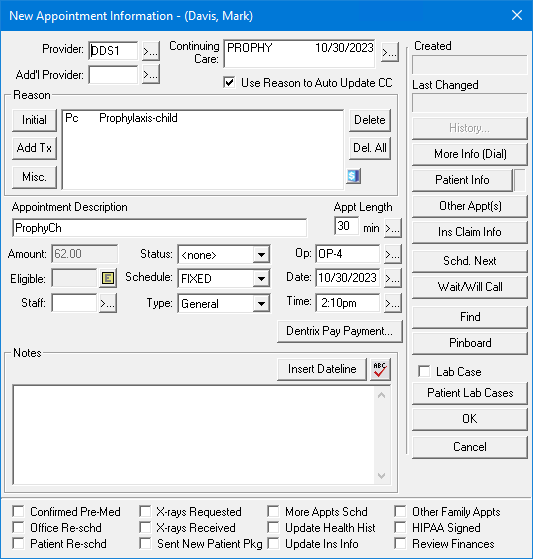Screen dimensions: 533x559
Task: Click the Insert Dateline button
Action: [x=322, y=369]
